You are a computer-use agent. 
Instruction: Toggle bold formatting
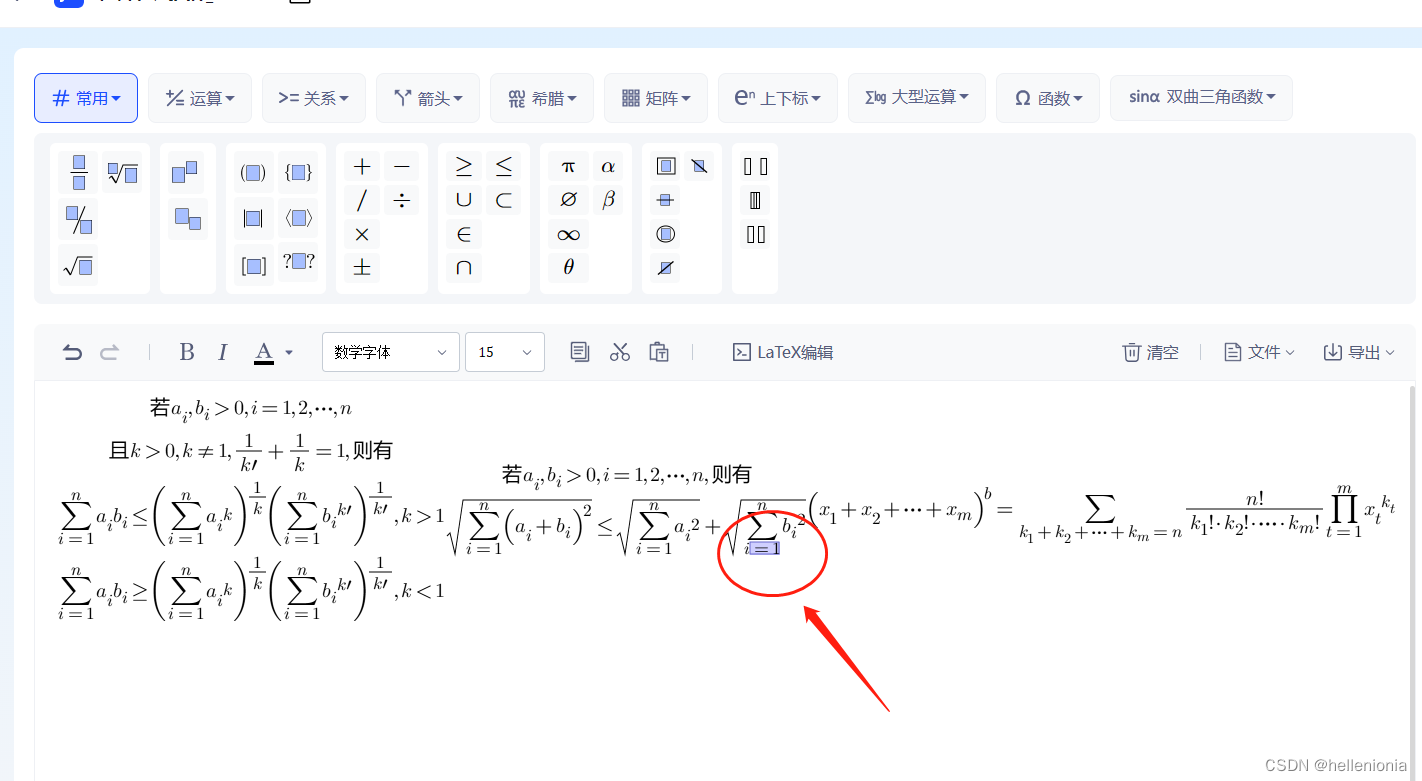187,351
